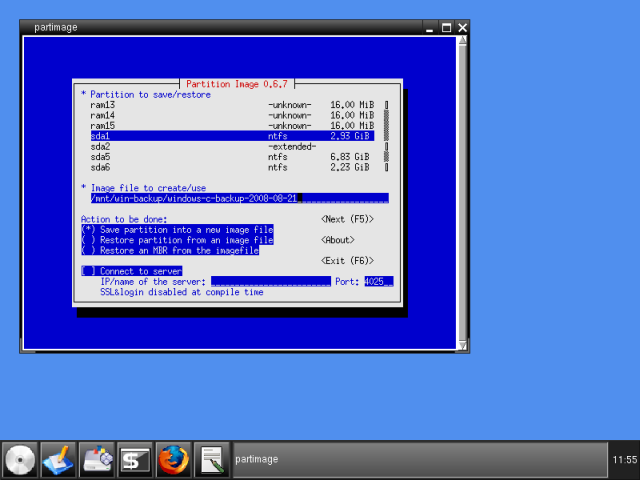
Task: Click the image file path input field
Action: click(x=240, y=198)
